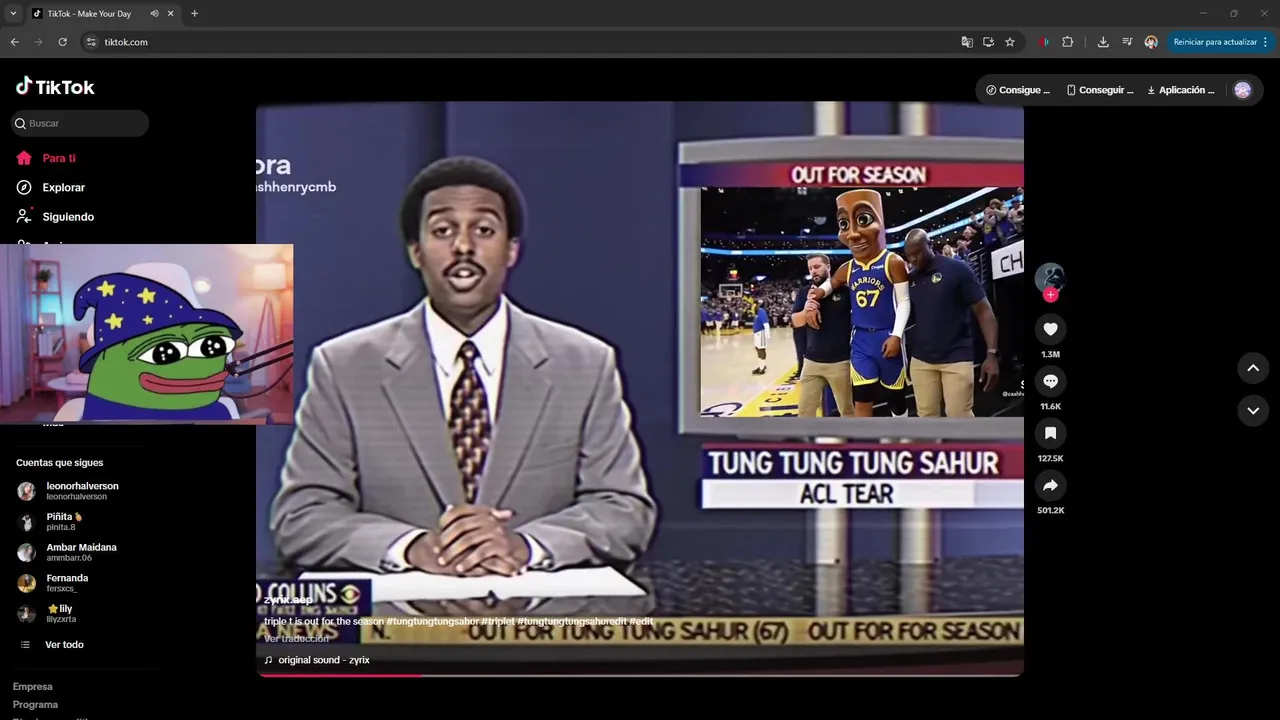This screenshot has height=720, width=1280.
Task: Open the Chrome profile avatar
Action: point(1151,42)
